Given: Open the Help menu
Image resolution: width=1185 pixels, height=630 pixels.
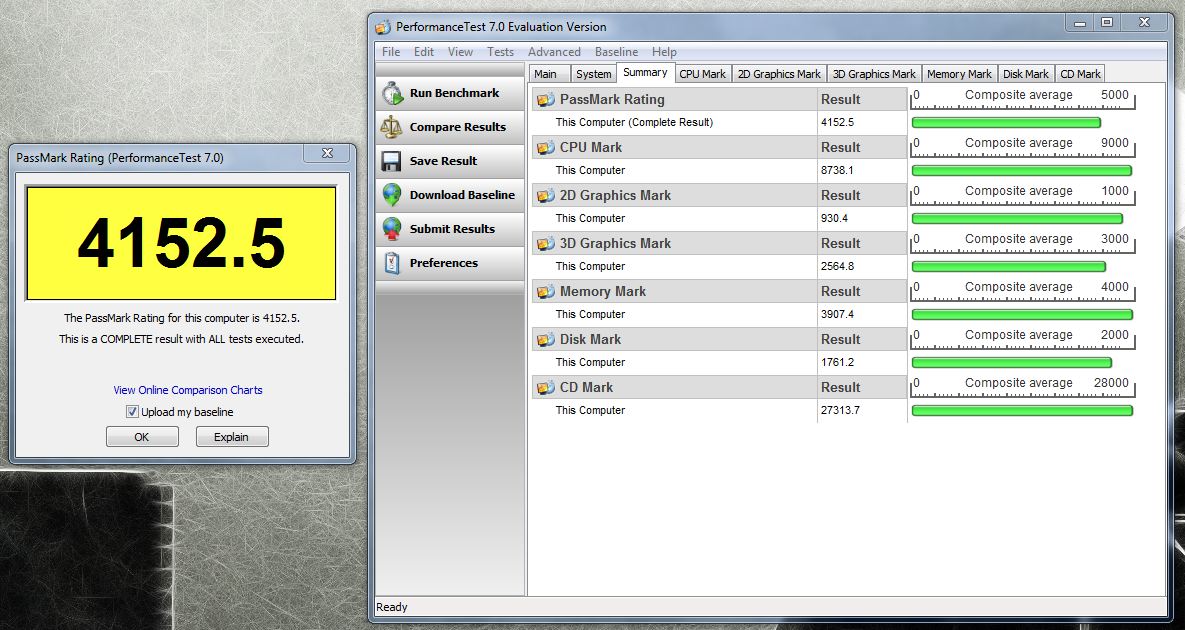Looking at the screenshot, I should pos(664,51).
